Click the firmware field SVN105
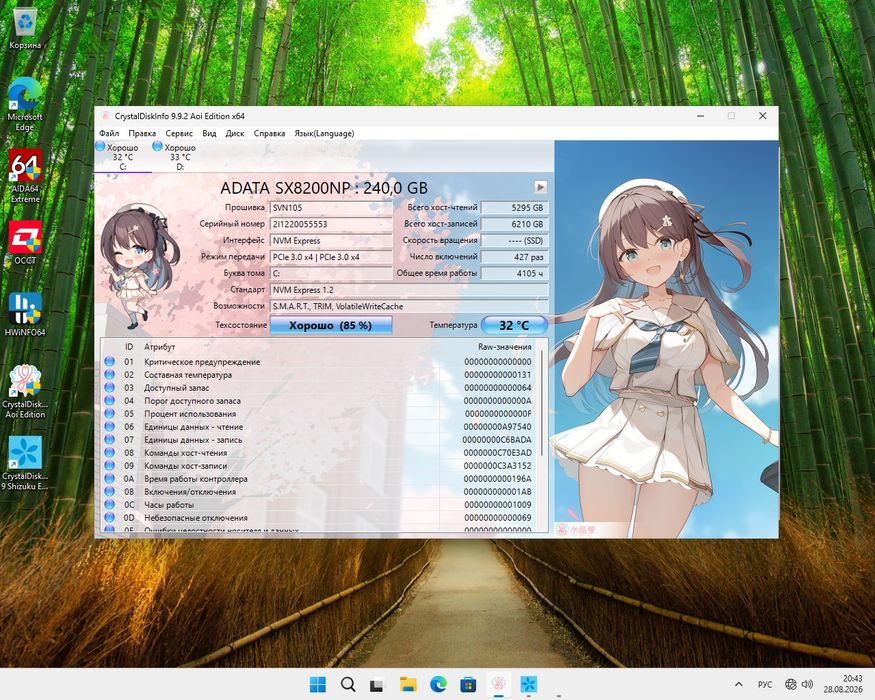The image size is (875, 700). pyautogui.click(x=331, y=208)
